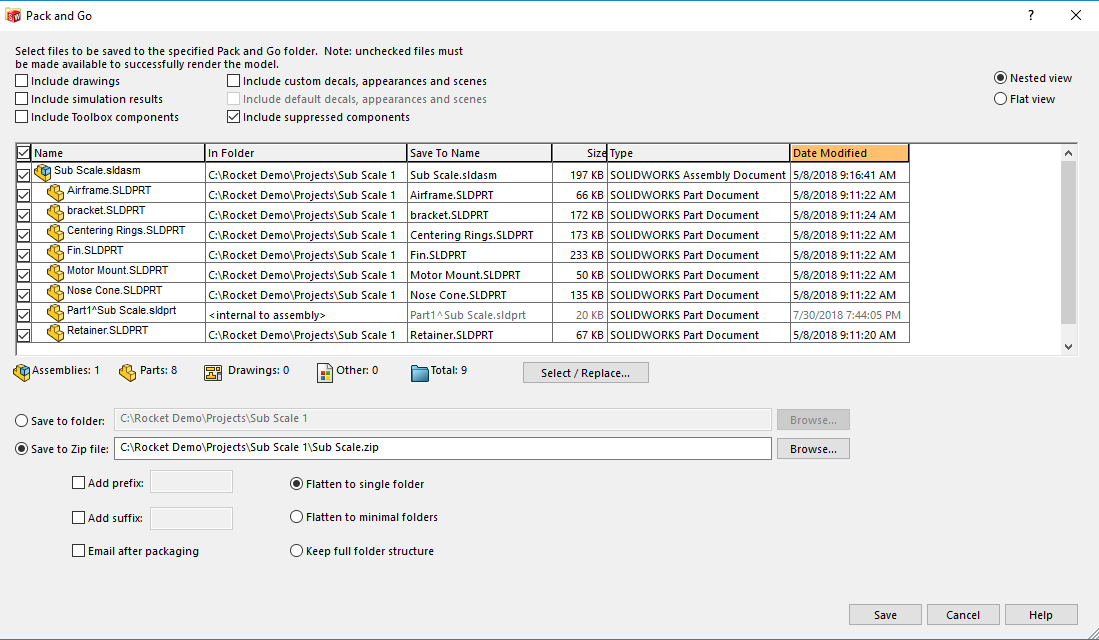Click the Save to Zip file path field
The image size is (1099, 640).
(x=443, y=448)
